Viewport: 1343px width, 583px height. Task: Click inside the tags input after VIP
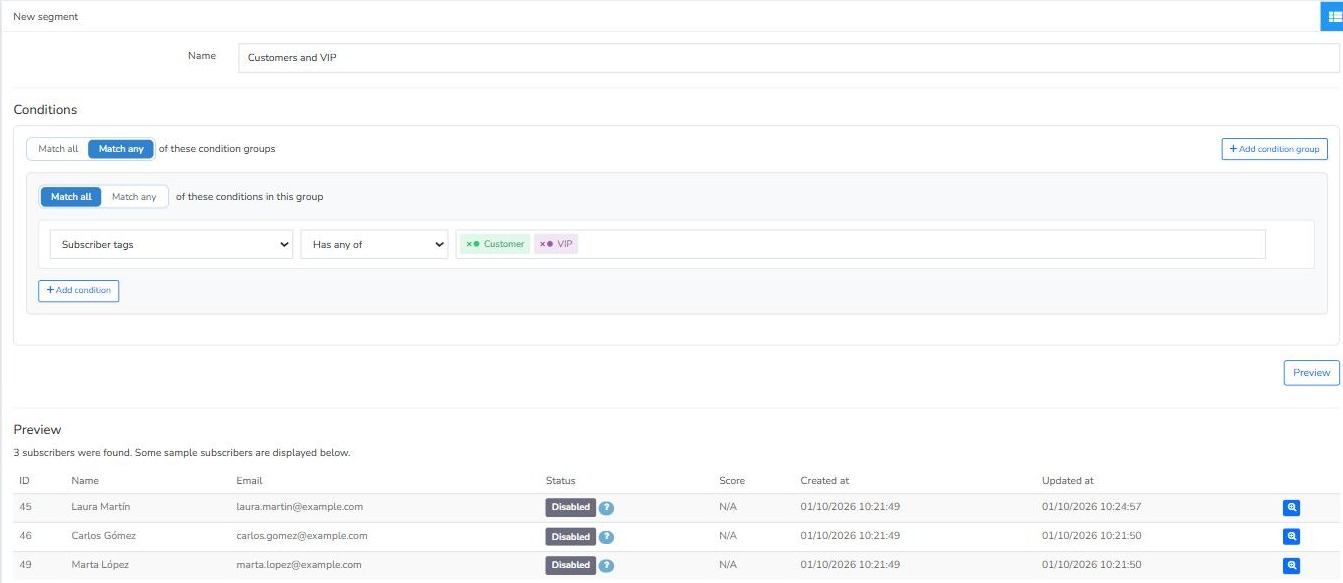coord(920,244)
